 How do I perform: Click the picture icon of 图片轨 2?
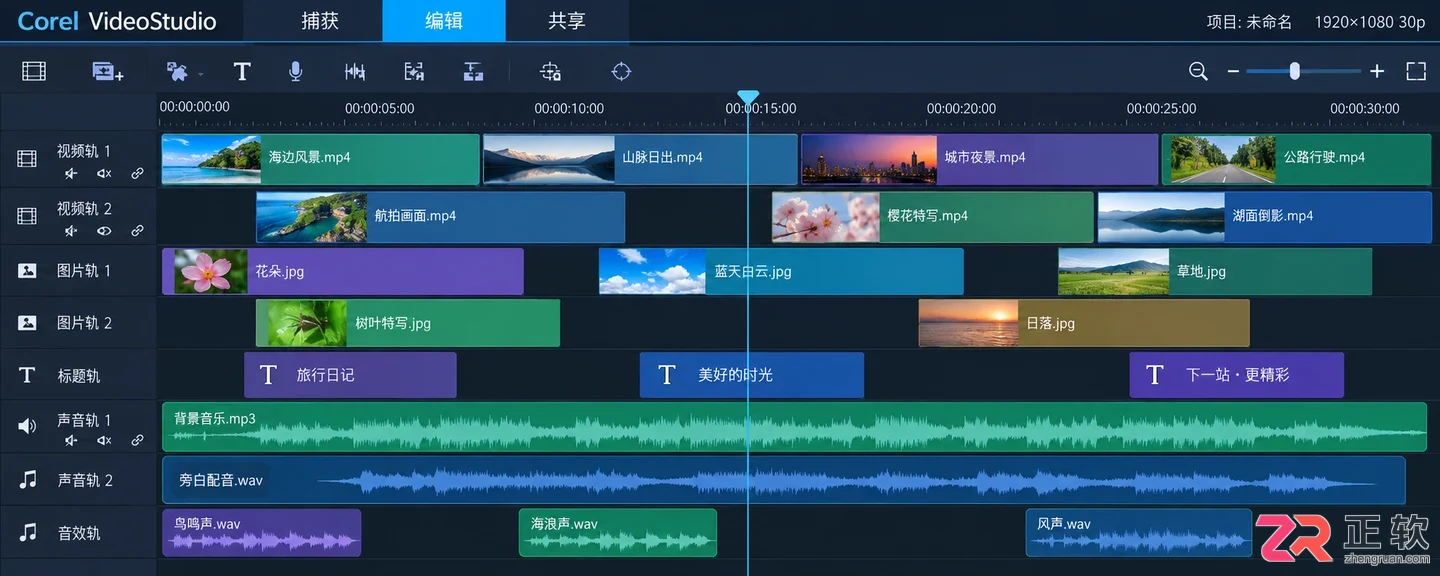tap(27, 323)
